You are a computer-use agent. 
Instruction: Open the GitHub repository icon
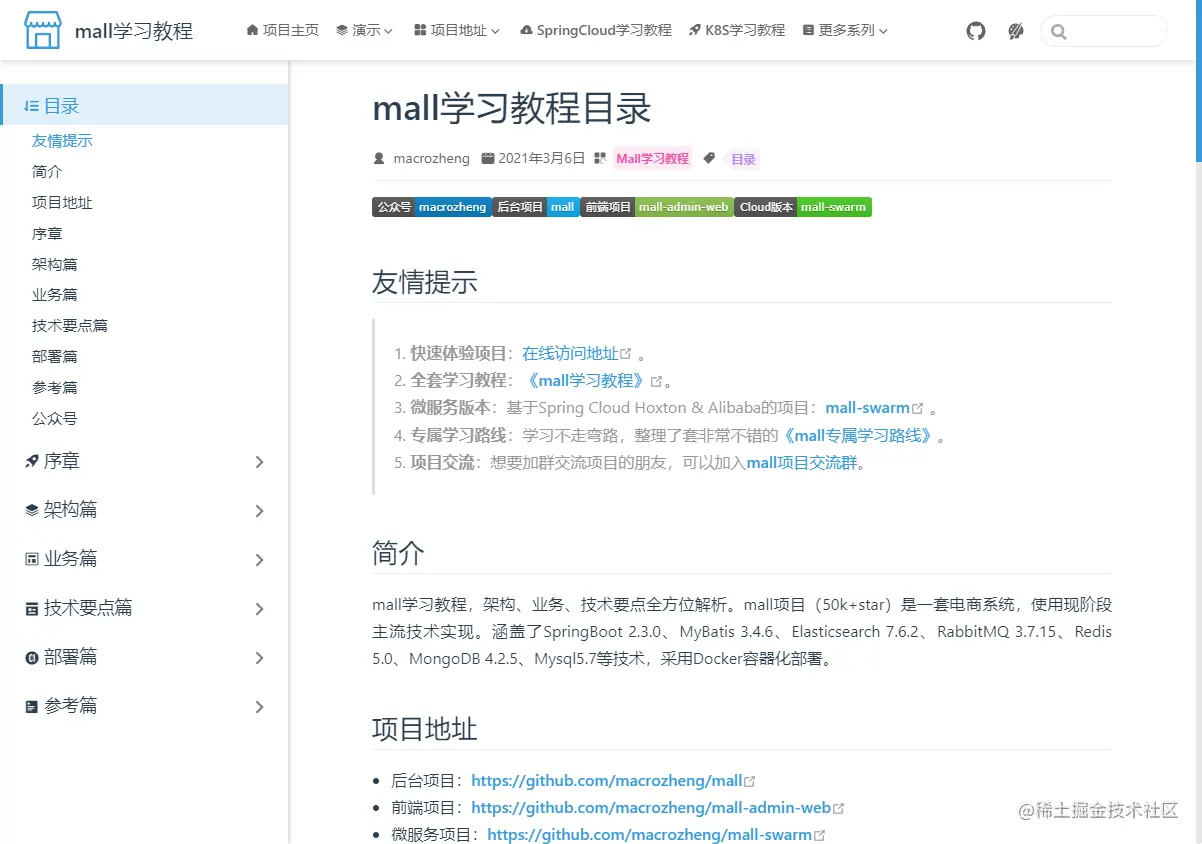976,31
